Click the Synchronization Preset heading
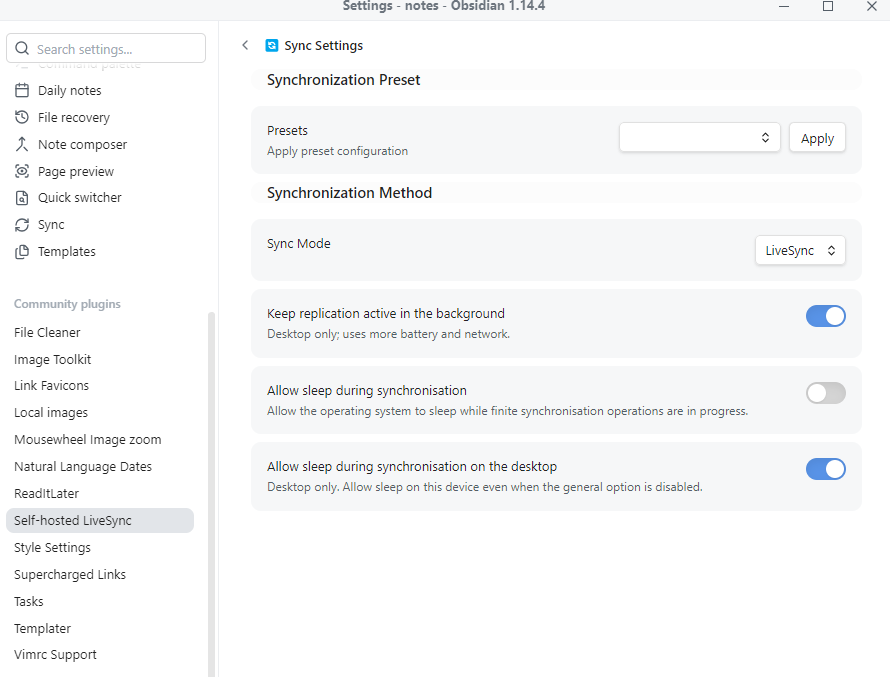Viewport: 890px width, 677px height. click(x=343, y=80)
